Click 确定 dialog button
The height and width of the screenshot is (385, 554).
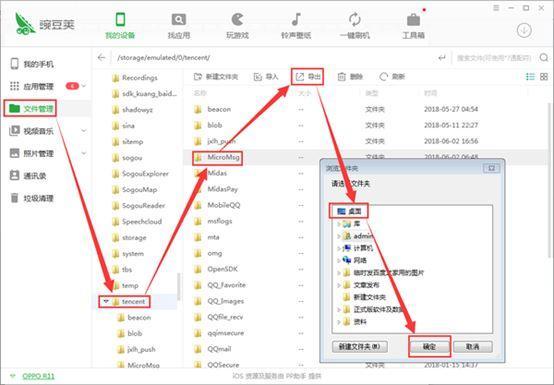point(430,346)
